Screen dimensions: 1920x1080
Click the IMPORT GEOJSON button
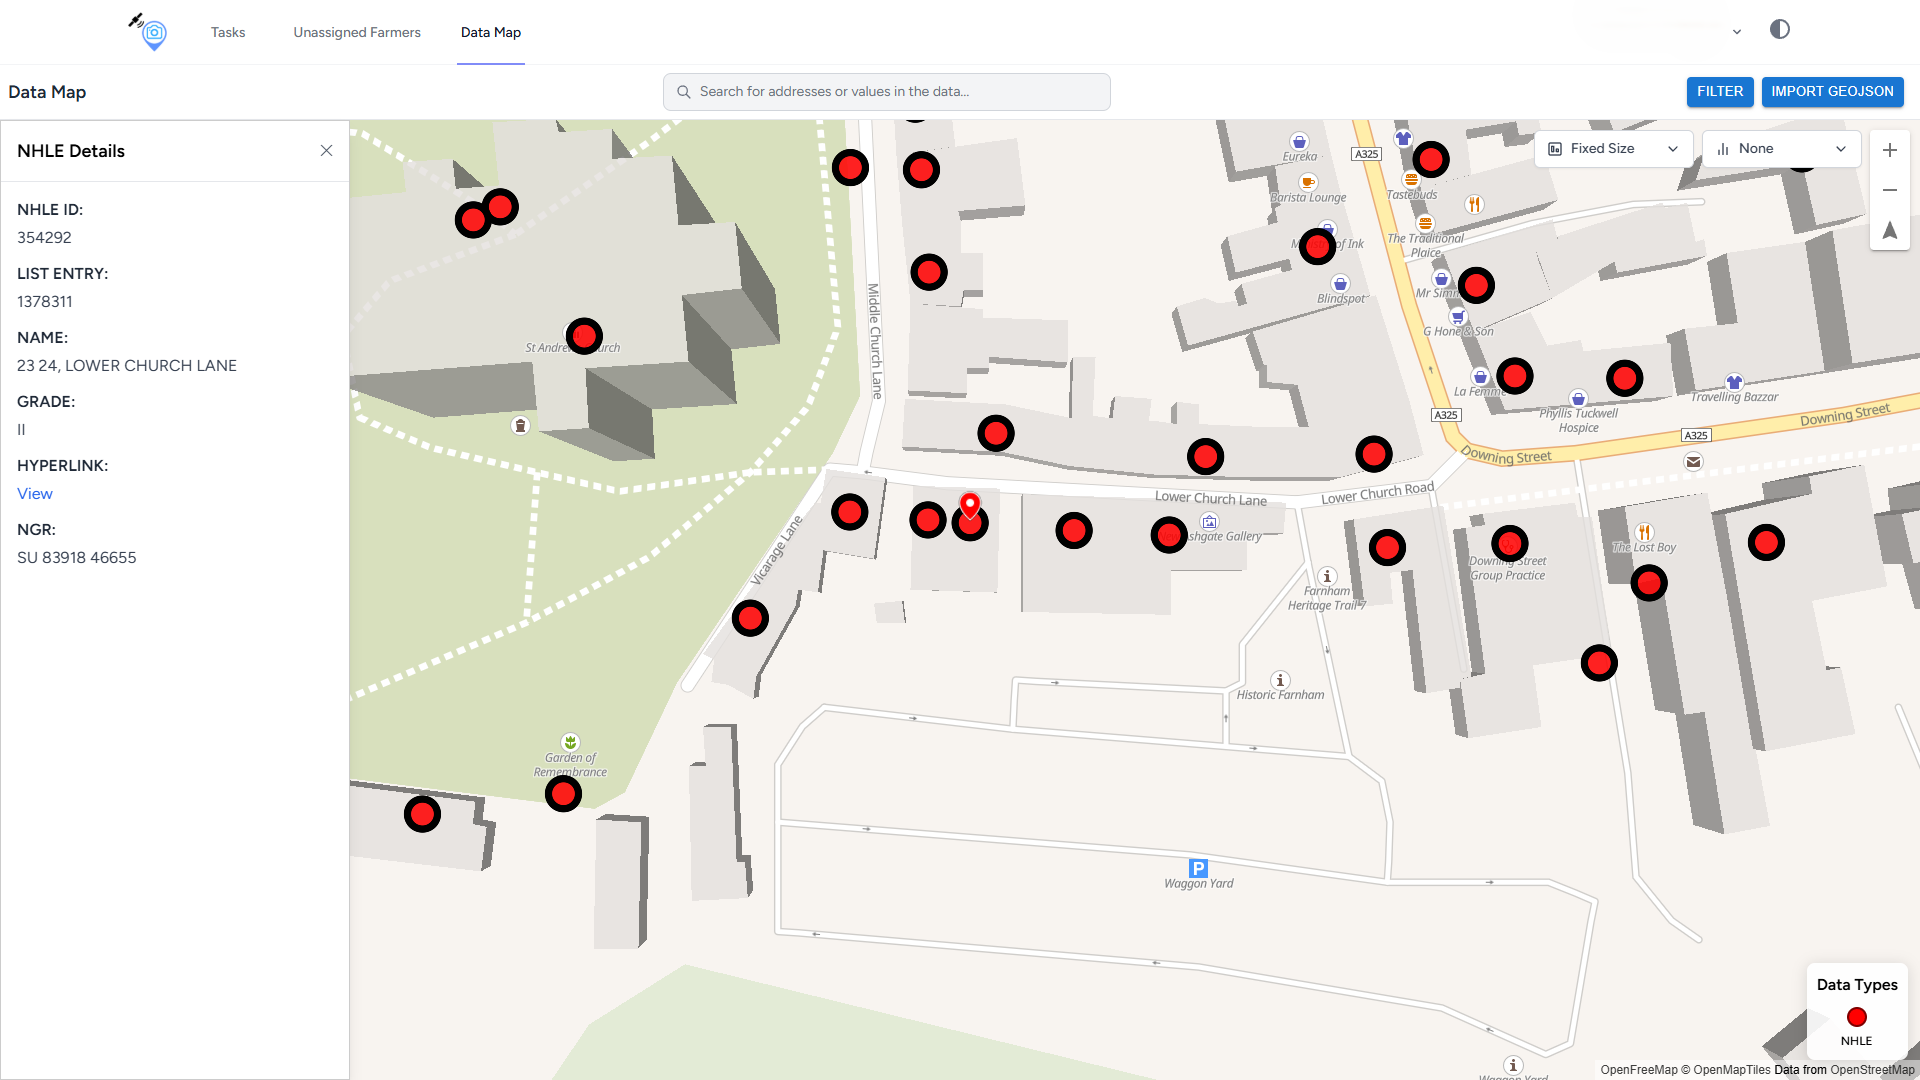1832,91
